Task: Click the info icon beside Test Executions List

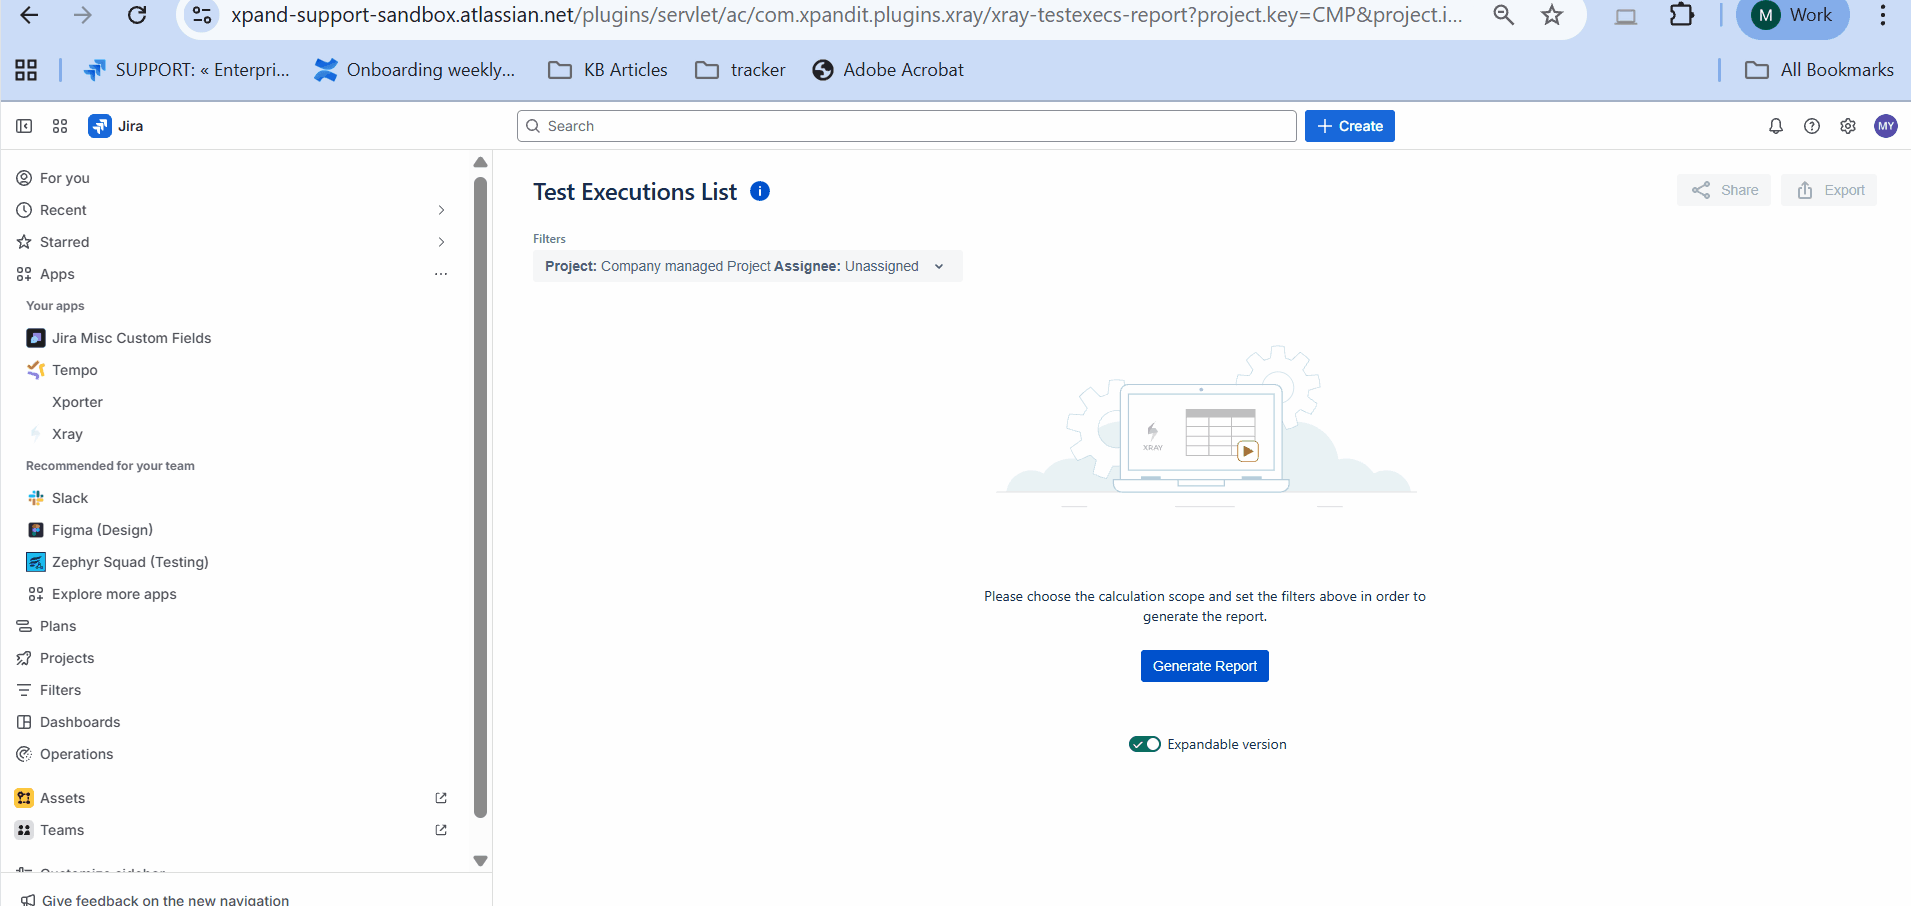Action: click(x=760, y=191)
